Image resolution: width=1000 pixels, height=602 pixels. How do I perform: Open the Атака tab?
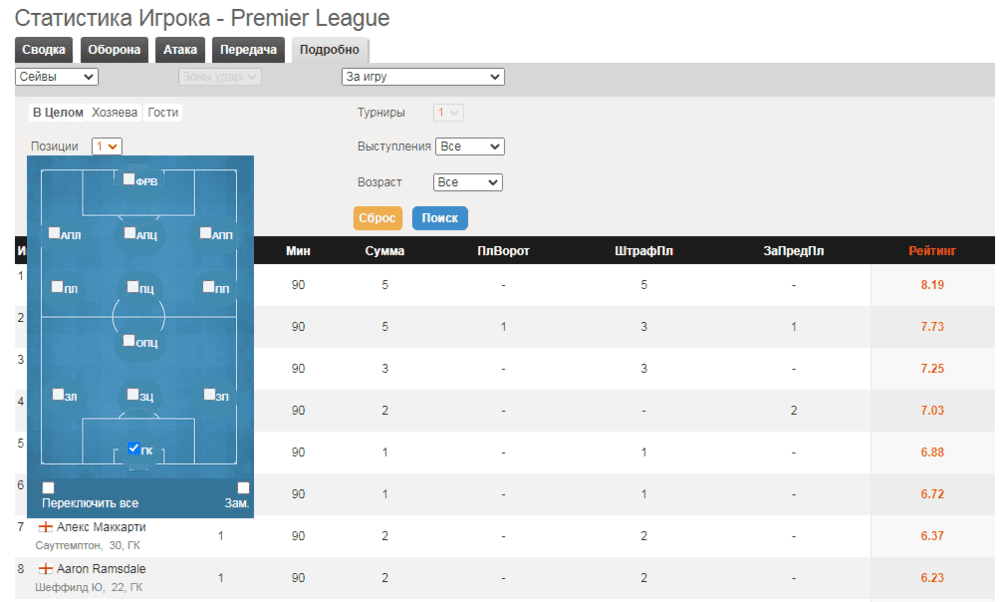(180, 50)
